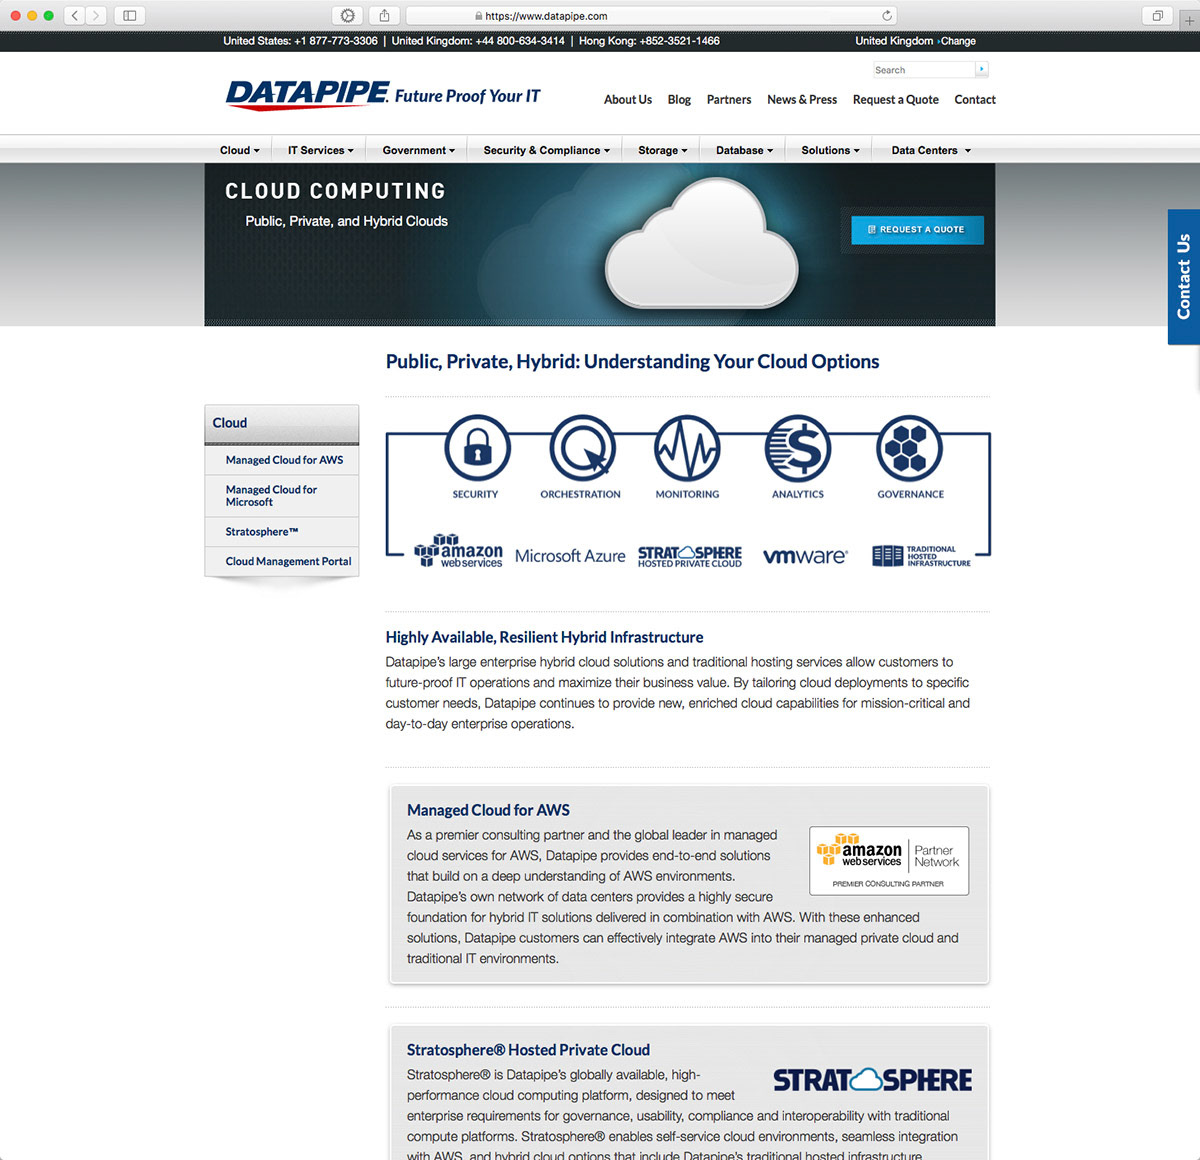
Task: Click Safari back arrow button
Action: coord(75,16)
